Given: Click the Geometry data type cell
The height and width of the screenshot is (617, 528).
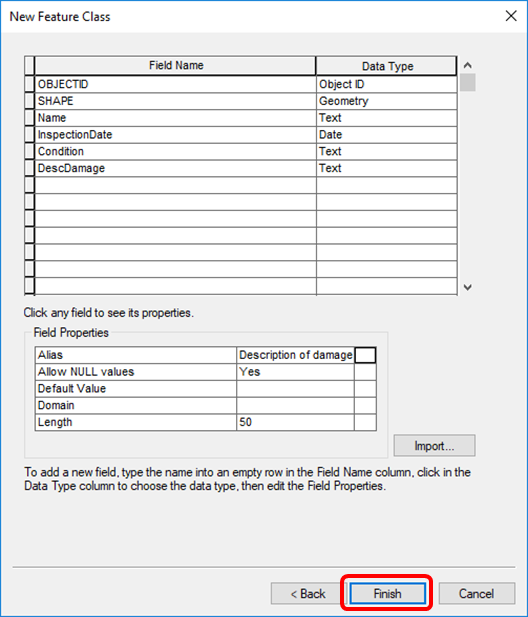Looking at the screenshot, I should click(x=386, y=101).
